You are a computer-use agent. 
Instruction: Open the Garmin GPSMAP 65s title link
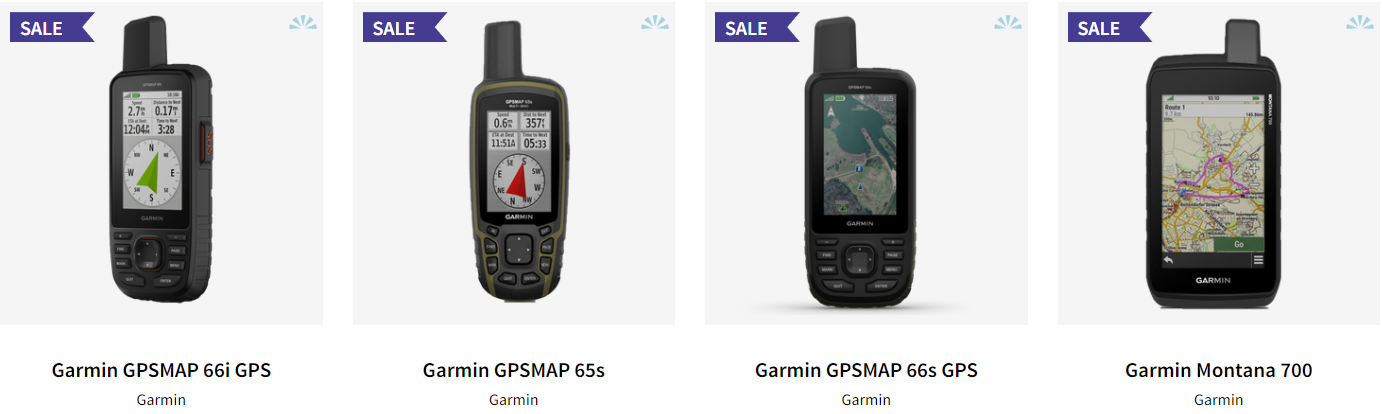[514, 370]
